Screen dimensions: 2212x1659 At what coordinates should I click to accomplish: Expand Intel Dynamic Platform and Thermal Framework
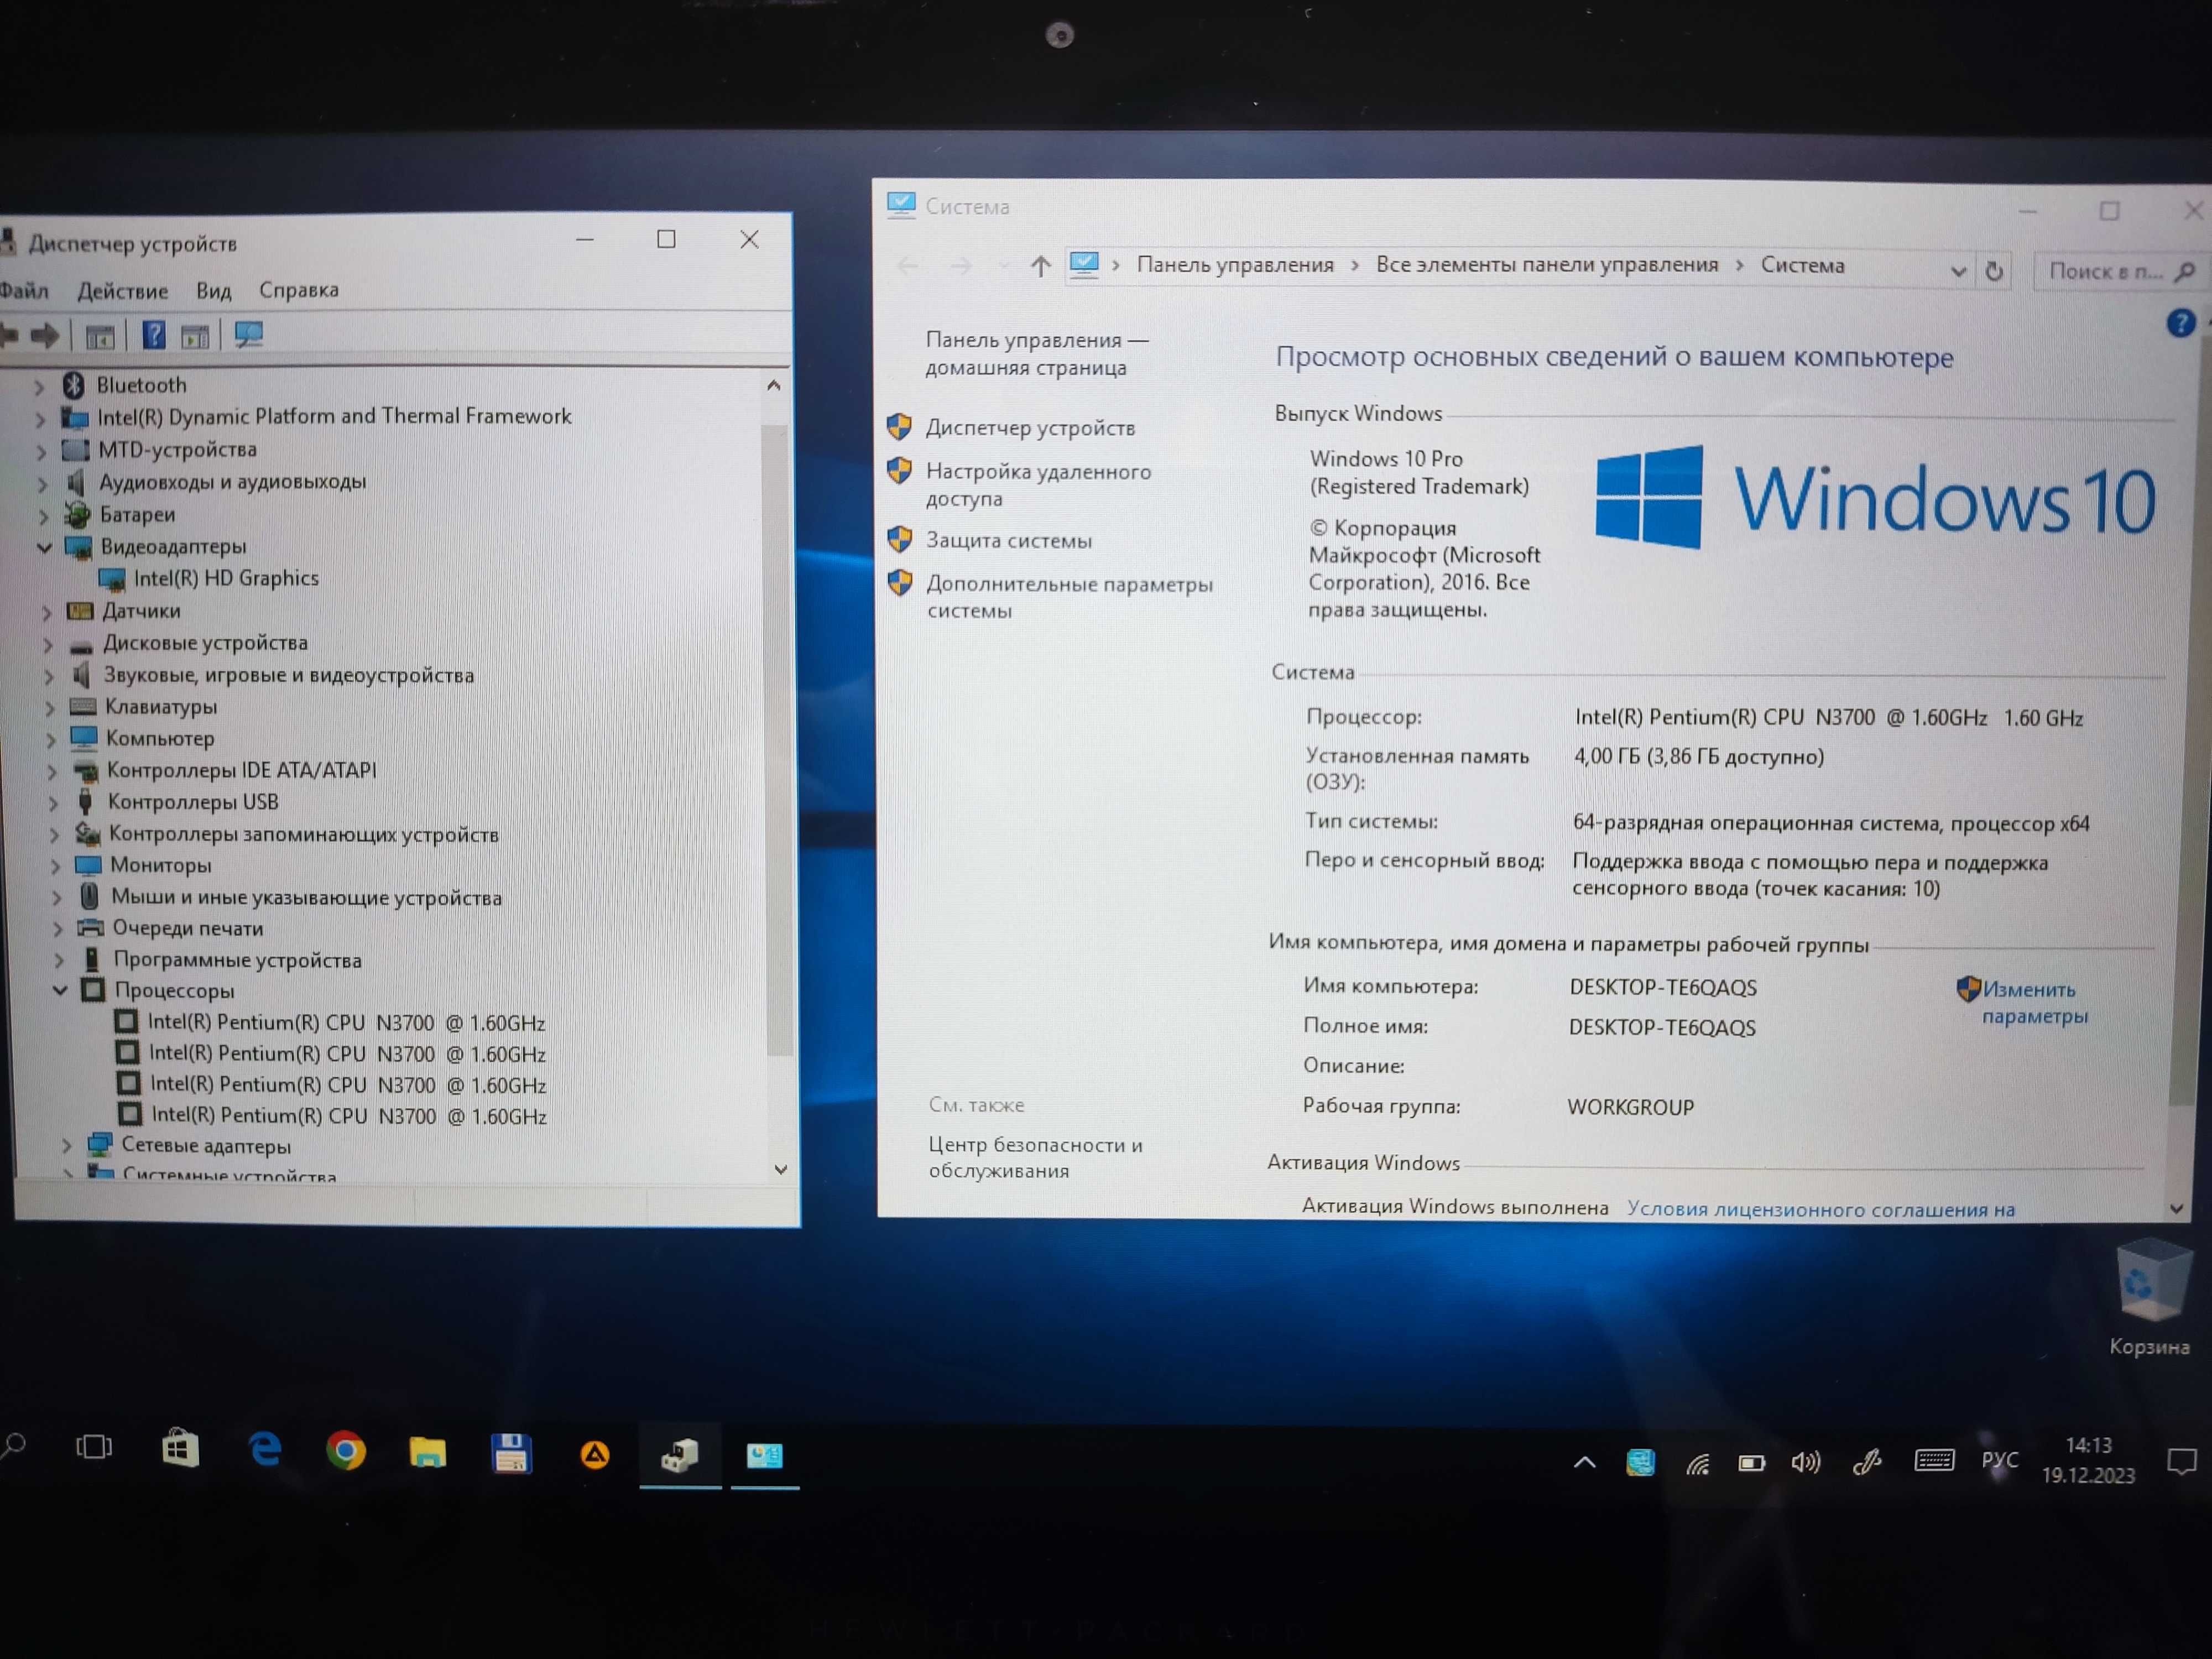[40, 419]
